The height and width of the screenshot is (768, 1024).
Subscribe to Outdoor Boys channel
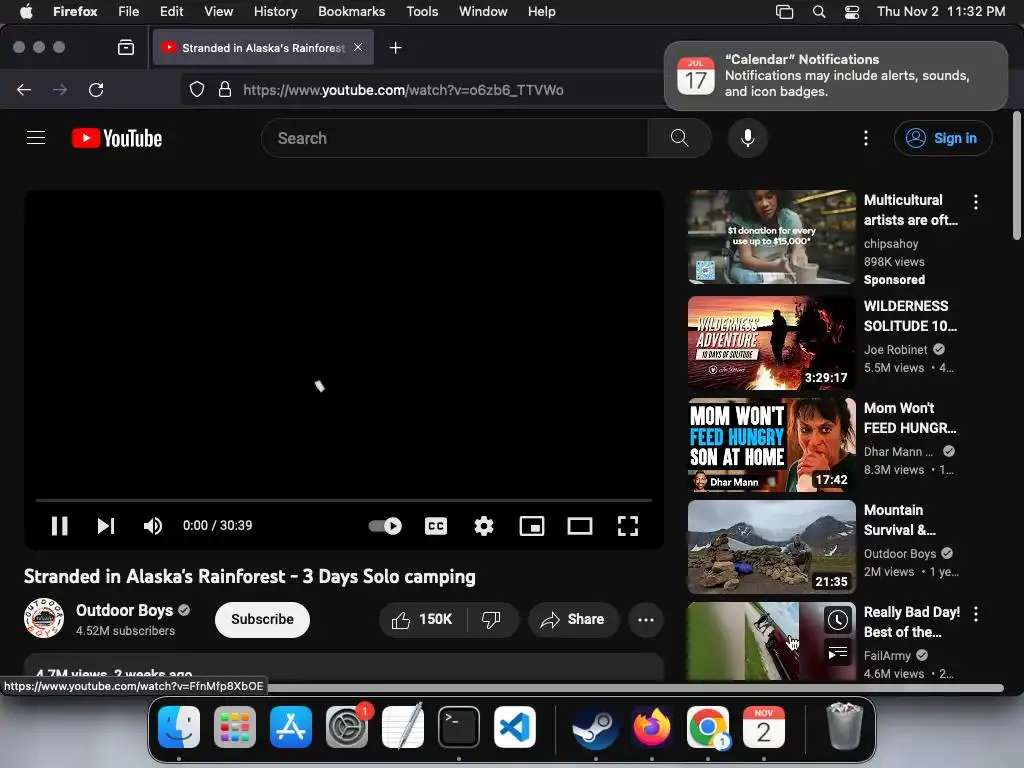[x=262, y=619]
